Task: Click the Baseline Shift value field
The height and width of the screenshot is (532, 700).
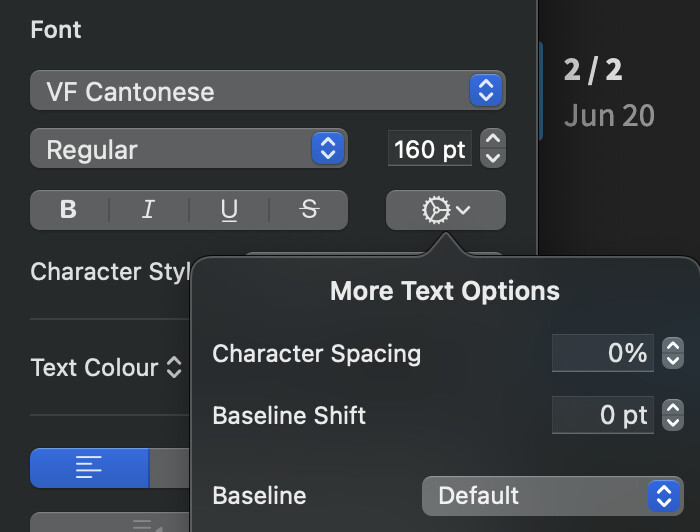Action: (x=603, y=415)
